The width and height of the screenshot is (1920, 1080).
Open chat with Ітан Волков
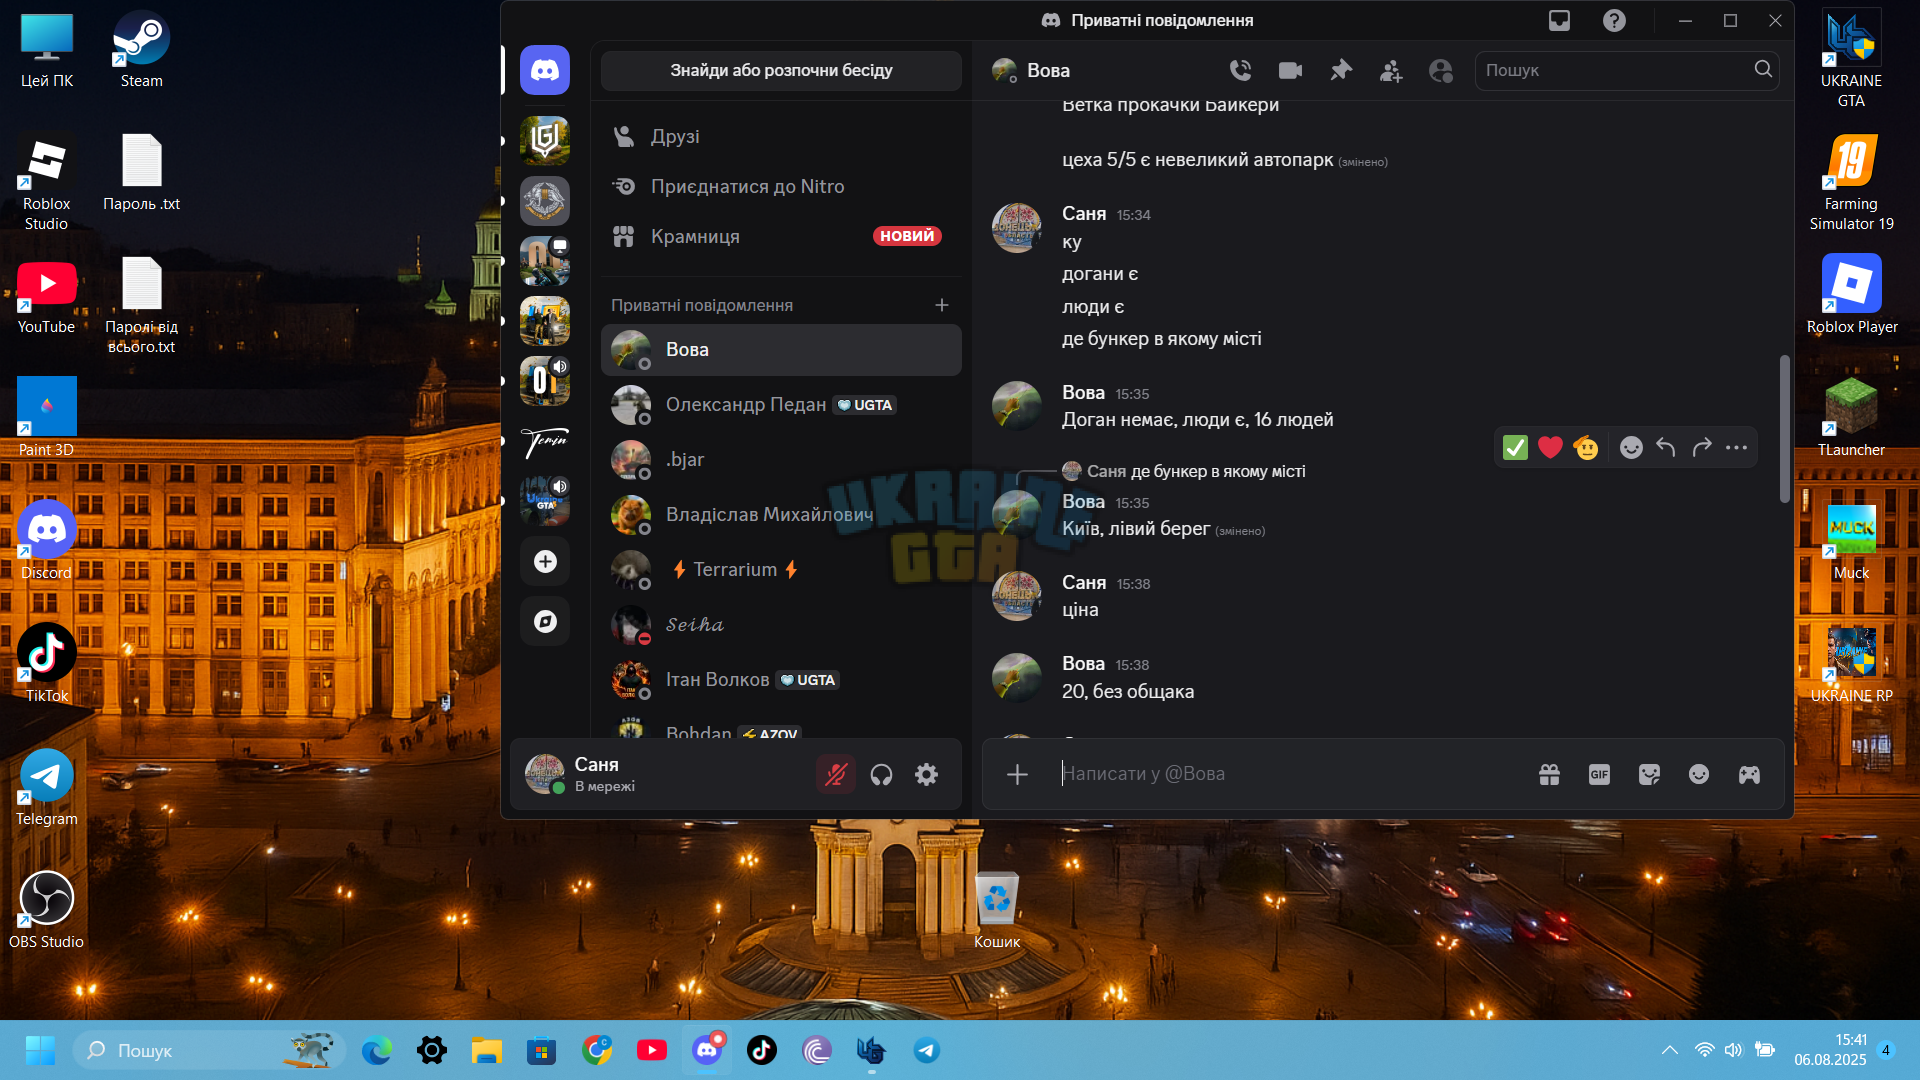click(781, 679)
